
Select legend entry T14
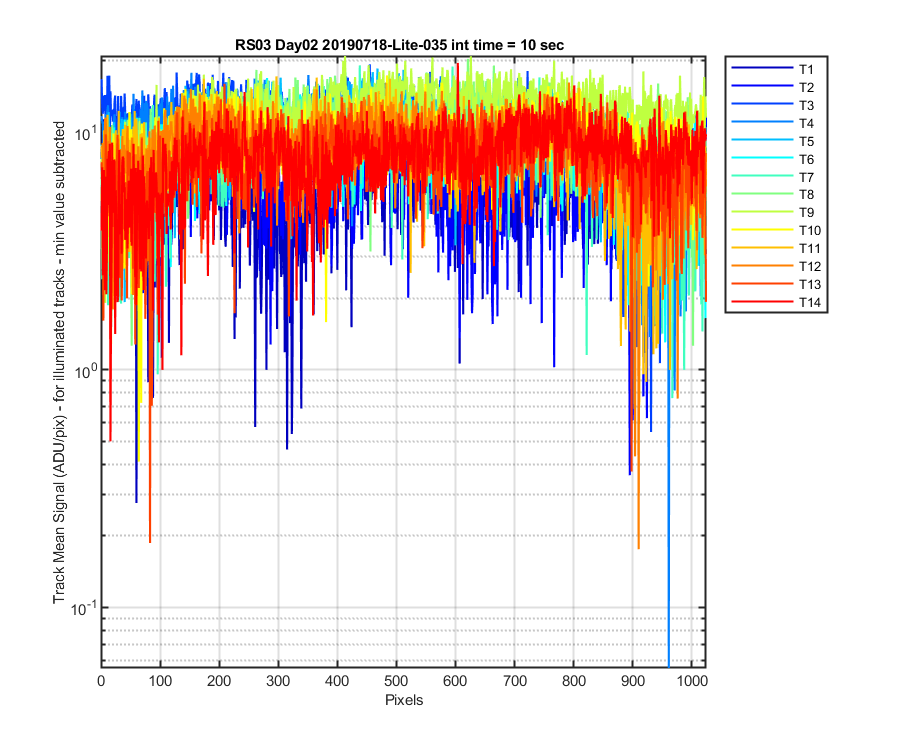(x=776, y=302)
